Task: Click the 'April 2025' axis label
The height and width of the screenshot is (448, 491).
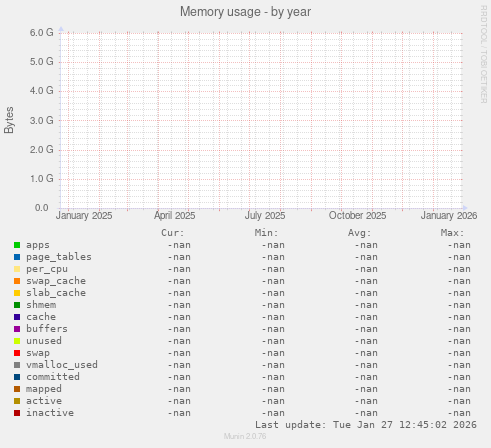Action: [175, 216]
